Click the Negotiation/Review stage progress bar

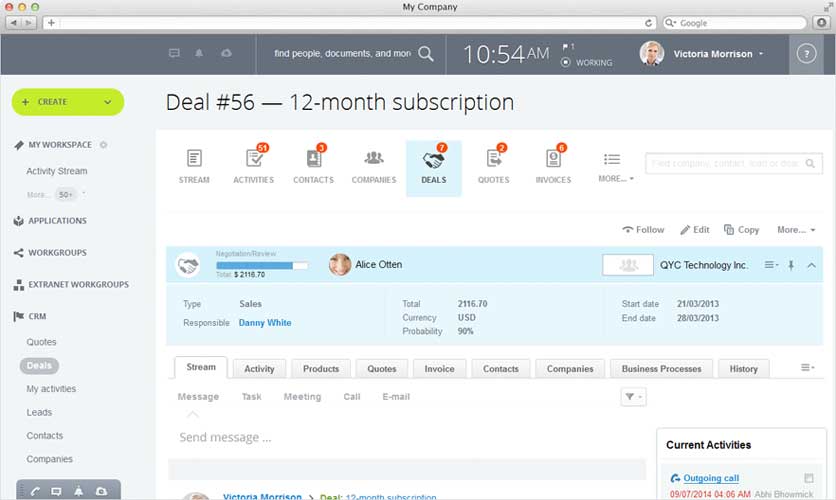(x=262, y=266)
